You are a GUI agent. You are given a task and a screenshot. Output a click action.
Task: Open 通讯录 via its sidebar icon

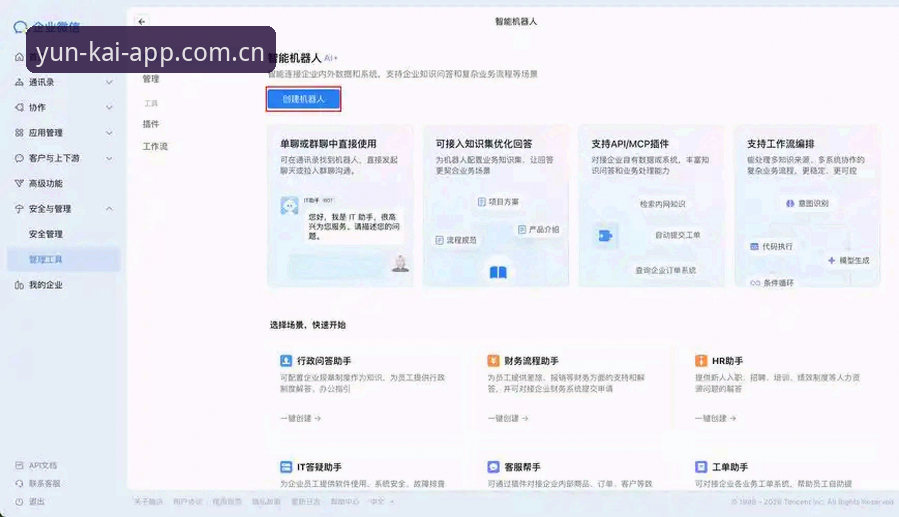[19, 82]
